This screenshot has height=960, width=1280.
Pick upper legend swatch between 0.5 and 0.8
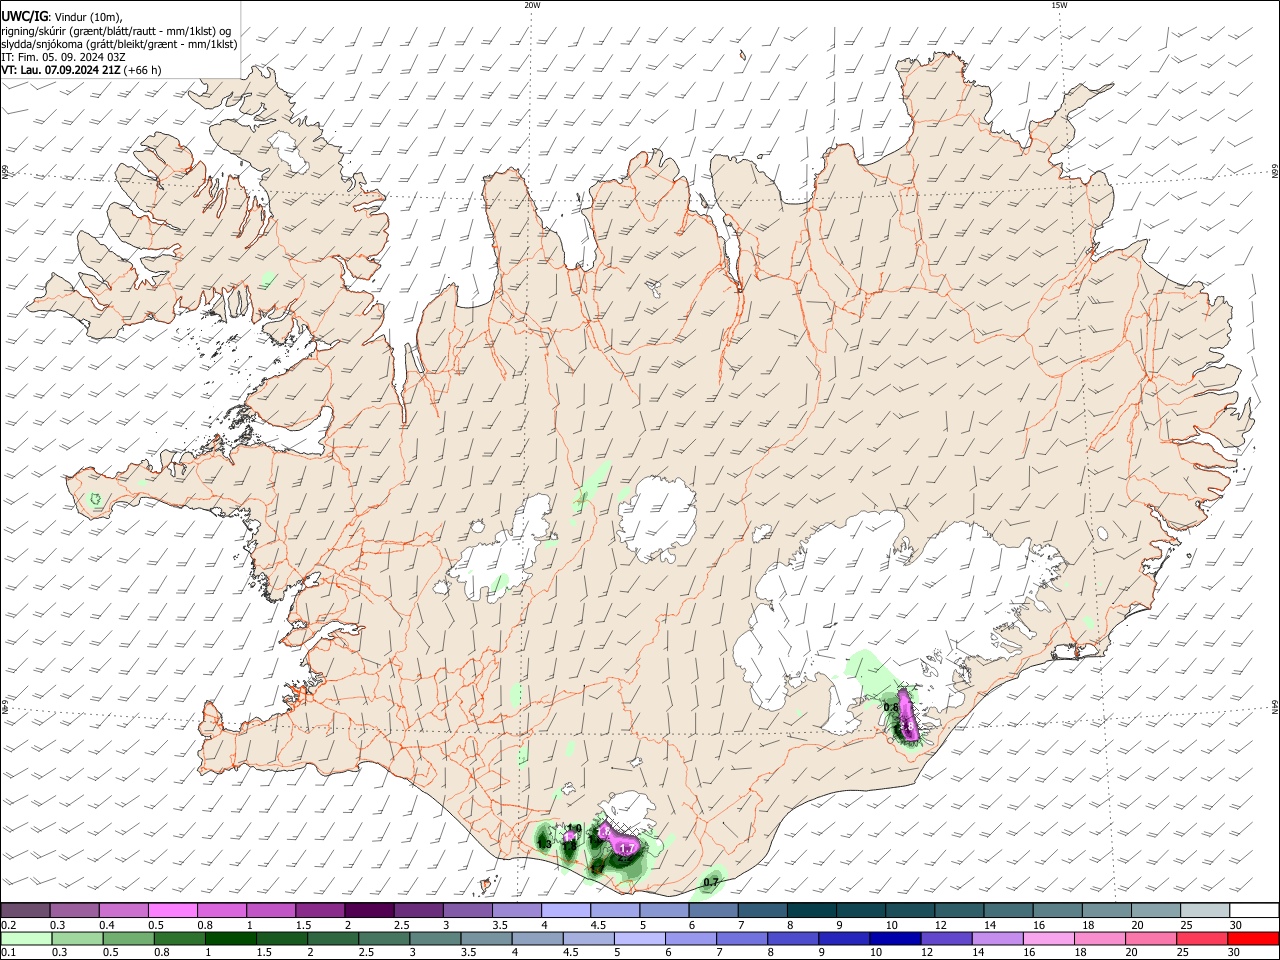click(x=173, y=910)
